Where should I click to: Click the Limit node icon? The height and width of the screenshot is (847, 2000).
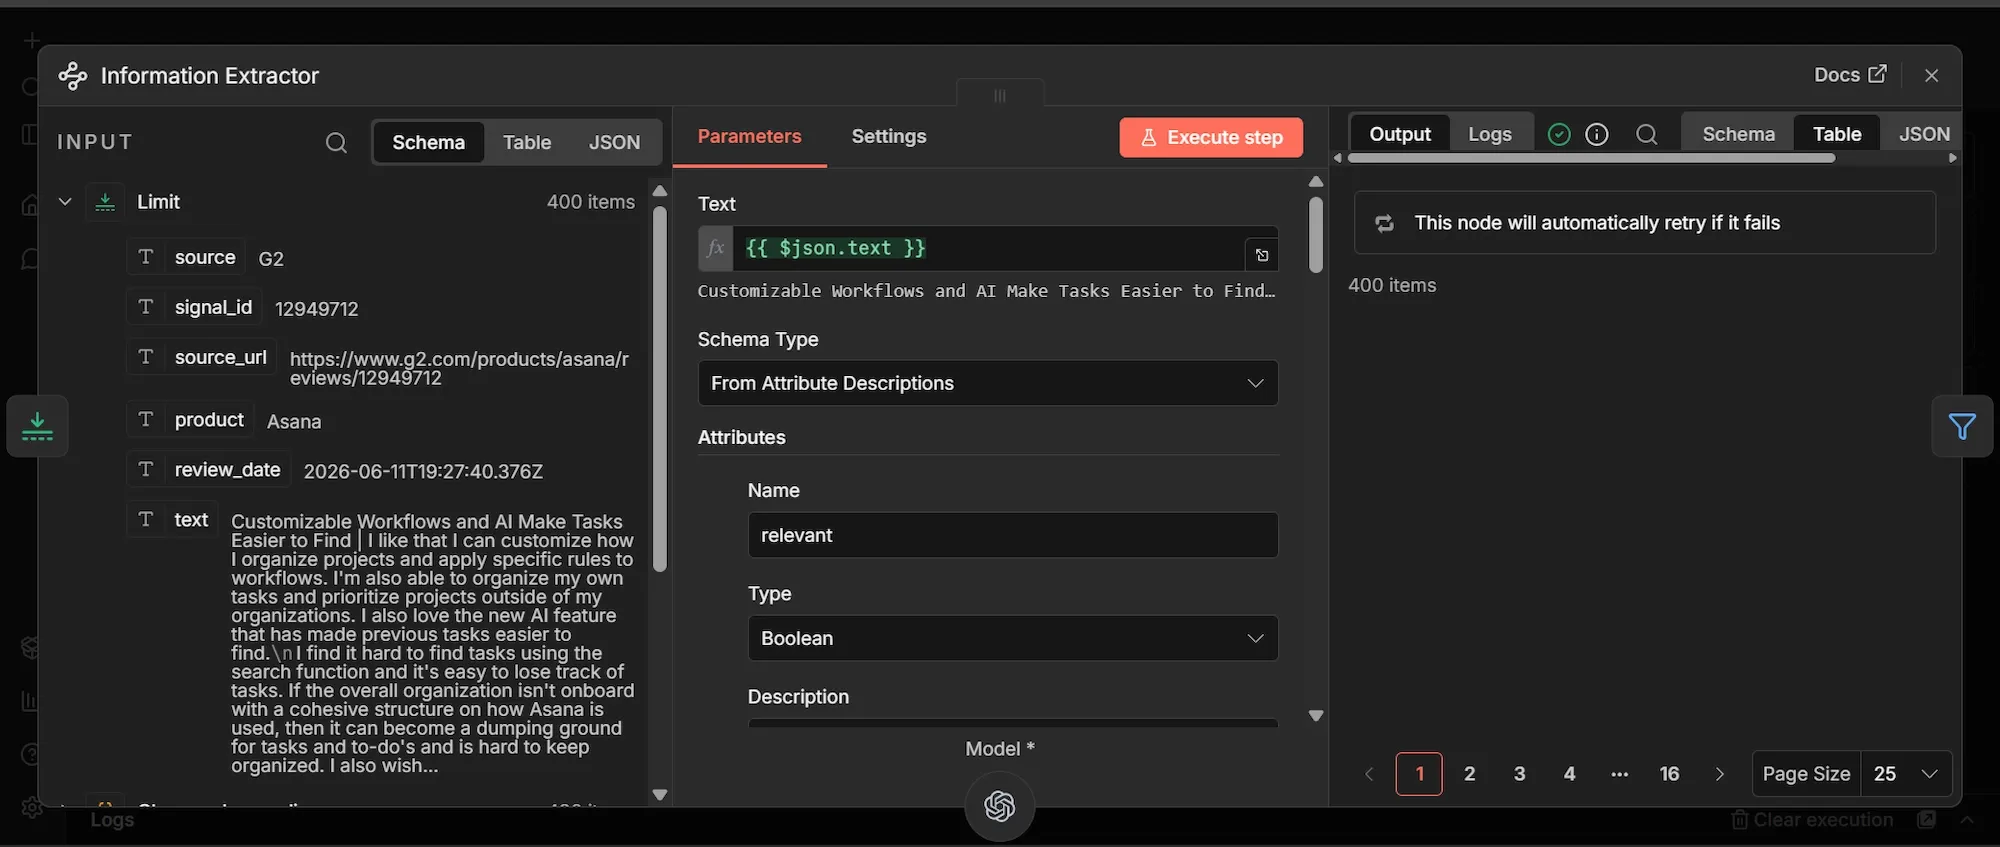105,202
